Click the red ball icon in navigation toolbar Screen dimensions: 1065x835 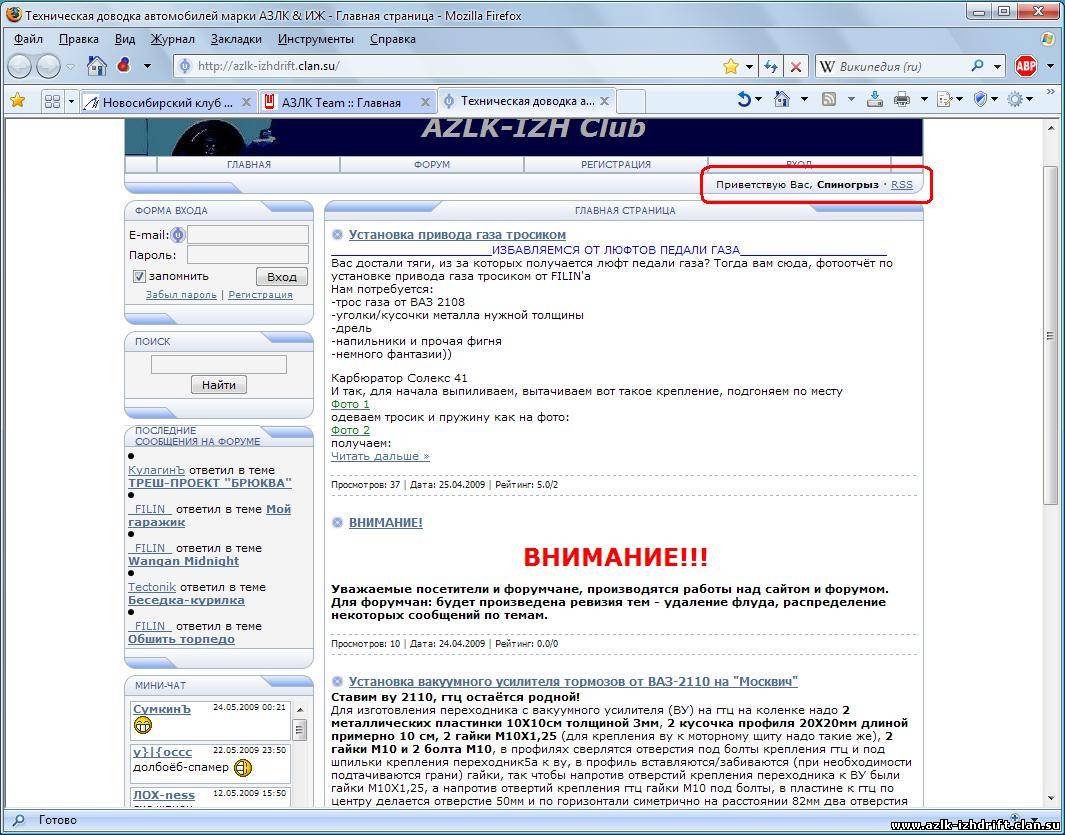coord(124,66)
